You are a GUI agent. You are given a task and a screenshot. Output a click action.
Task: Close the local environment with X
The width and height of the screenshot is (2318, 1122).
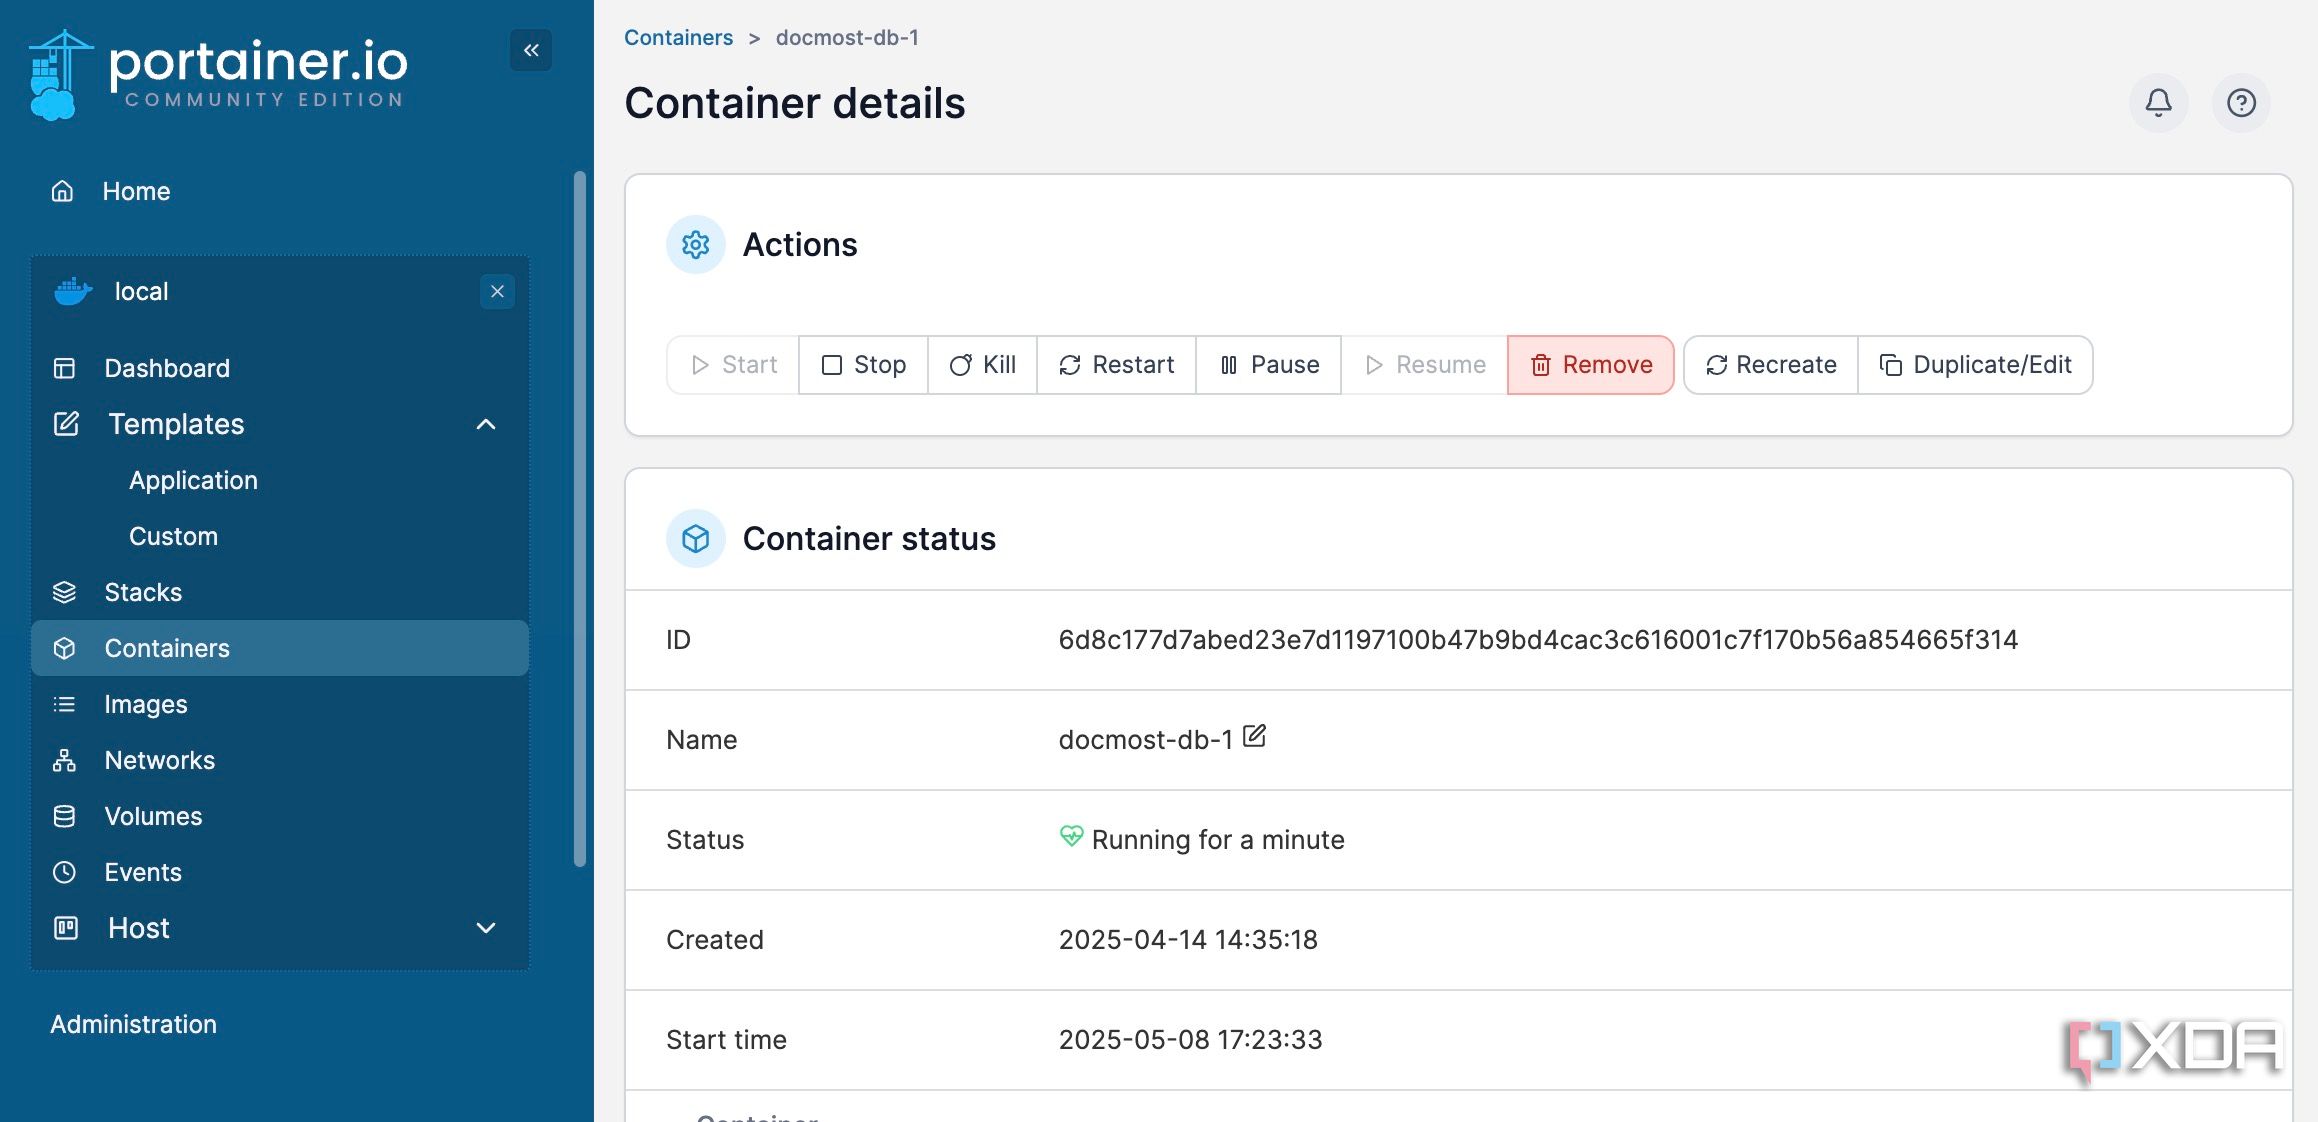tap(497, 291)
